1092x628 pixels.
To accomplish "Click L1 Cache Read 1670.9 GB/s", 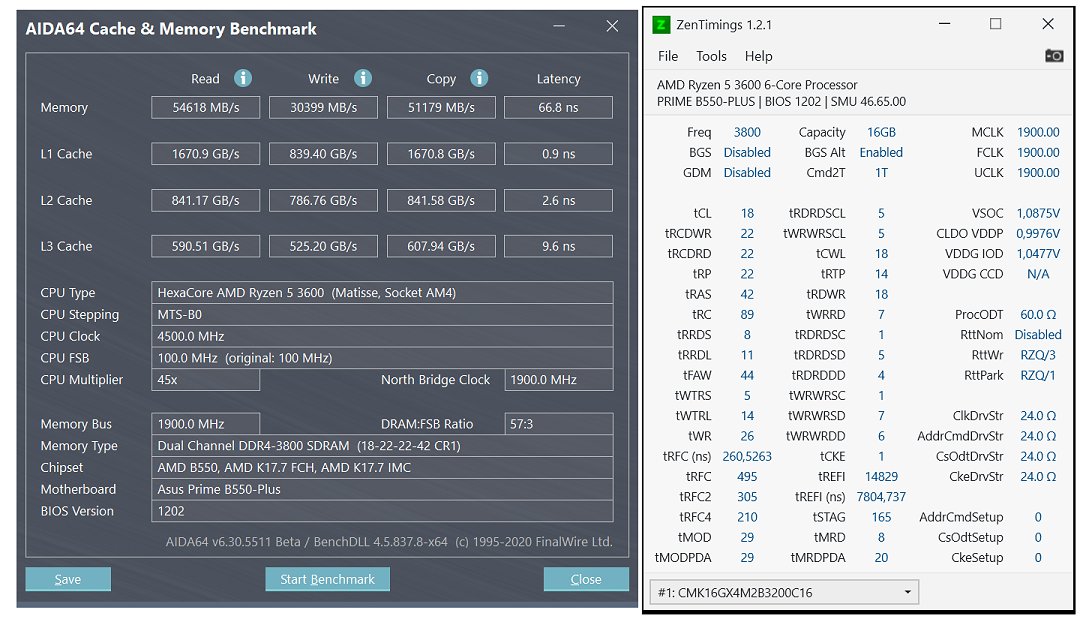I will coord(205,154).
